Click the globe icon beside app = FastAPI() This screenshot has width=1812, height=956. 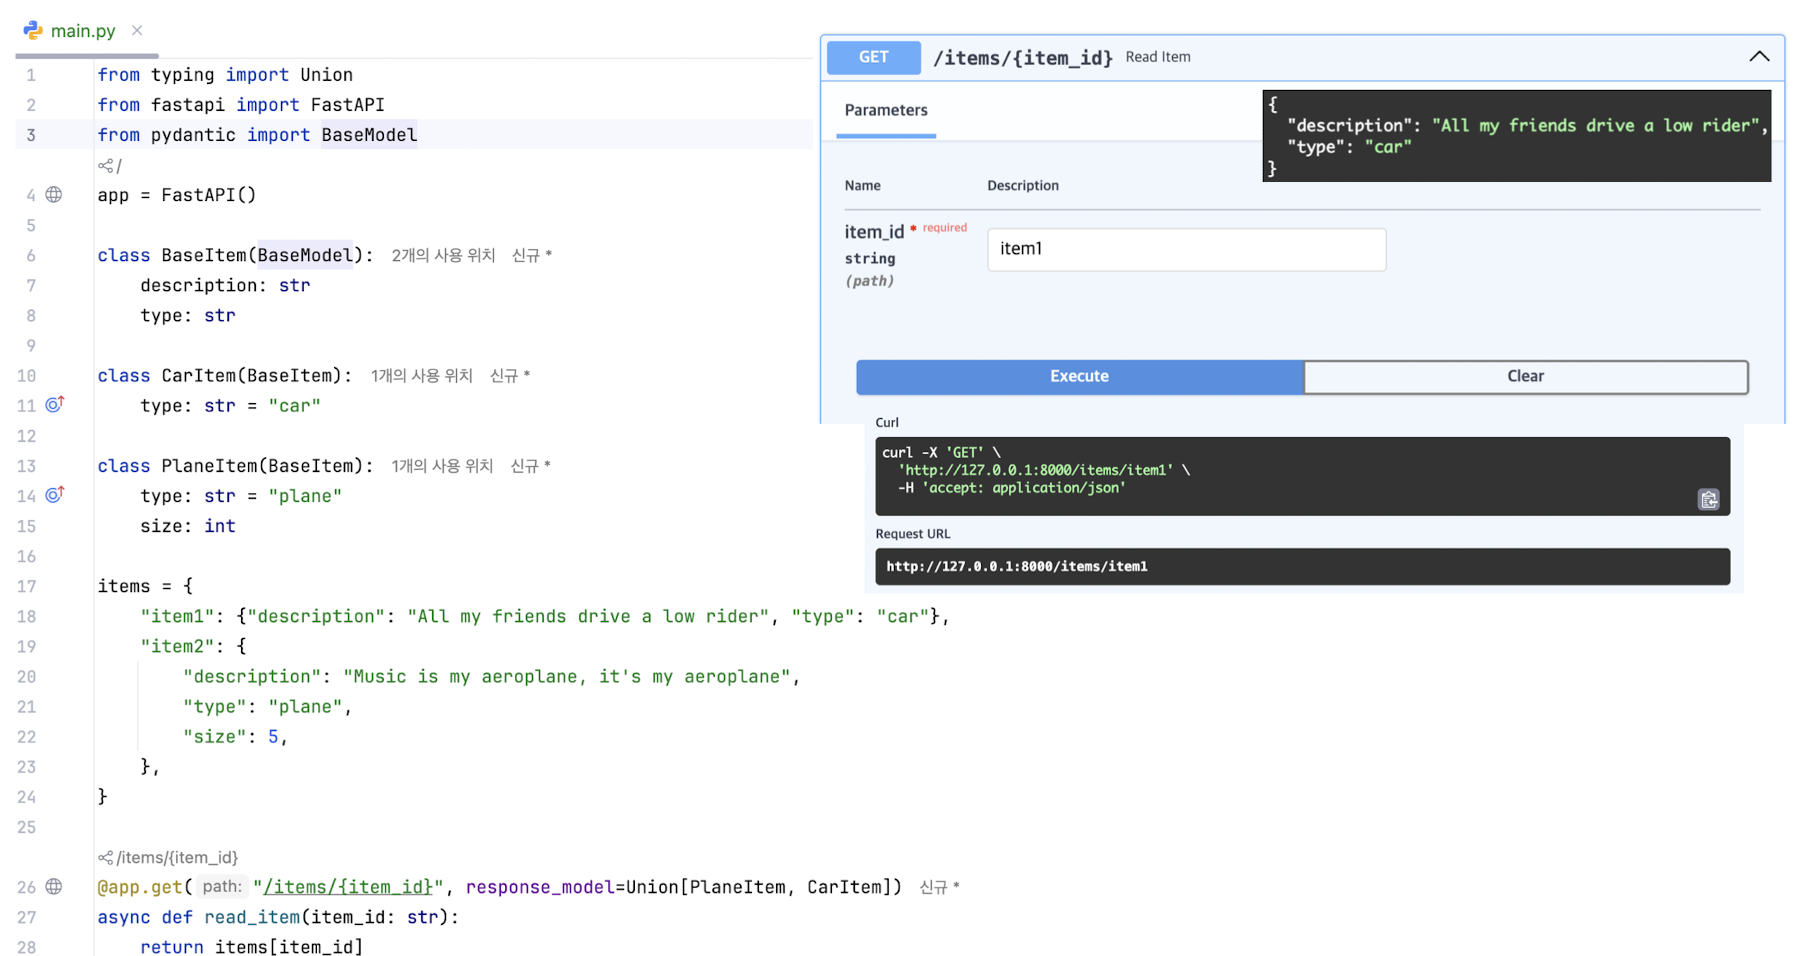[x=54, y=195]
